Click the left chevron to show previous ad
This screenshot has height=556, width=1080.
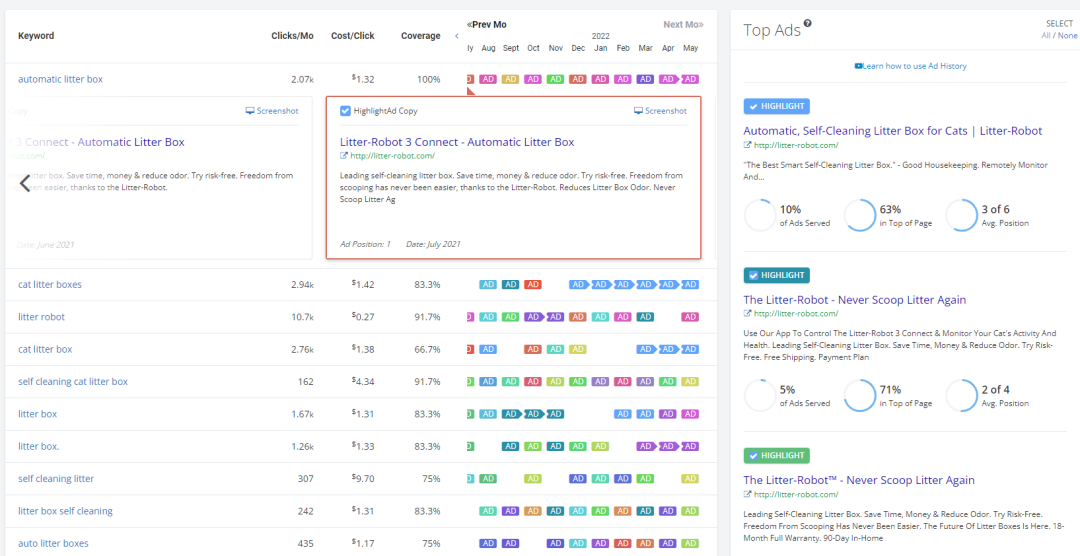point(26,182)
